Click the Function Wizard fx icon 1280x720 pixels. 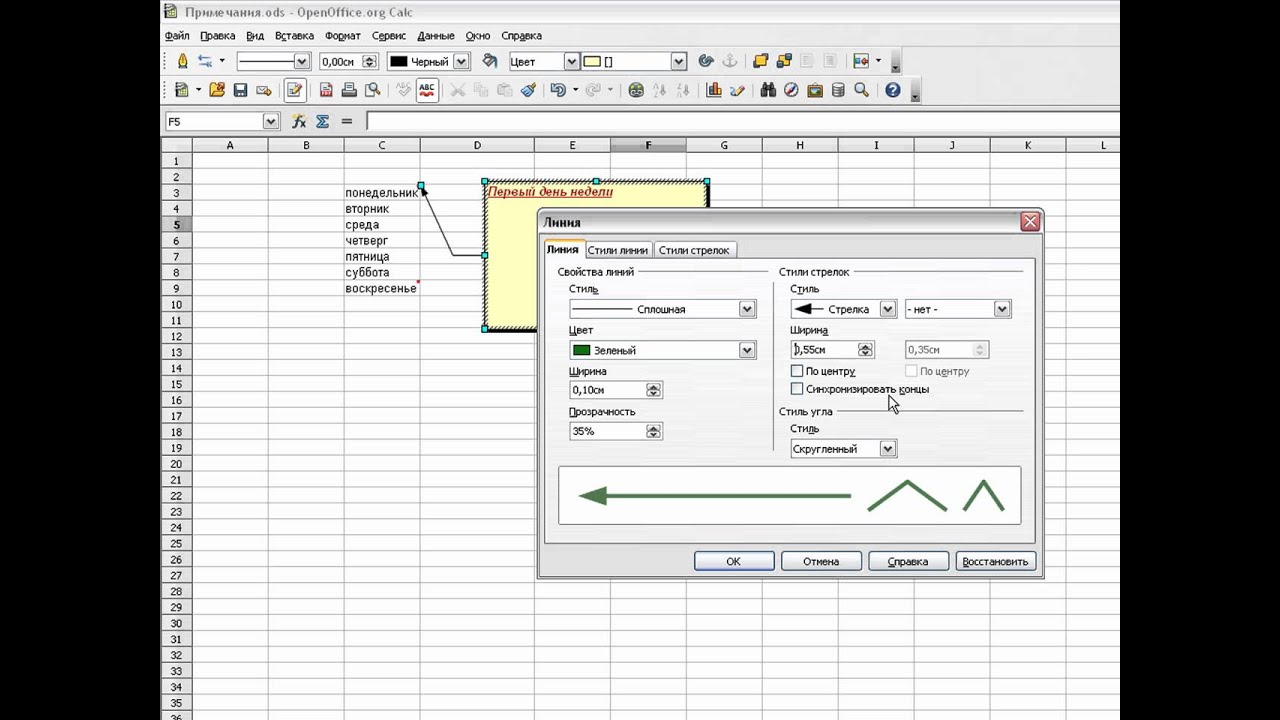(x=298, y=121)
